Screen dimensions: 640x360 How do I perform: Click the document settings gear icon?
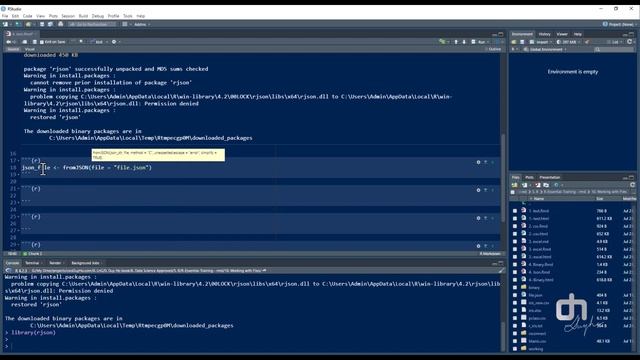[114, 42]
